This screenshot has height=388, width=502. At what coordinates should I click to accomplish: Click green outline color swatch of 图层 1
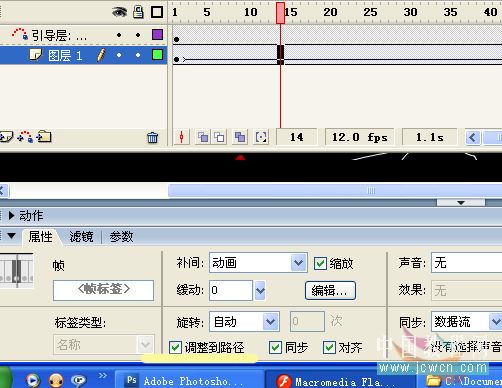click(157, 55)
